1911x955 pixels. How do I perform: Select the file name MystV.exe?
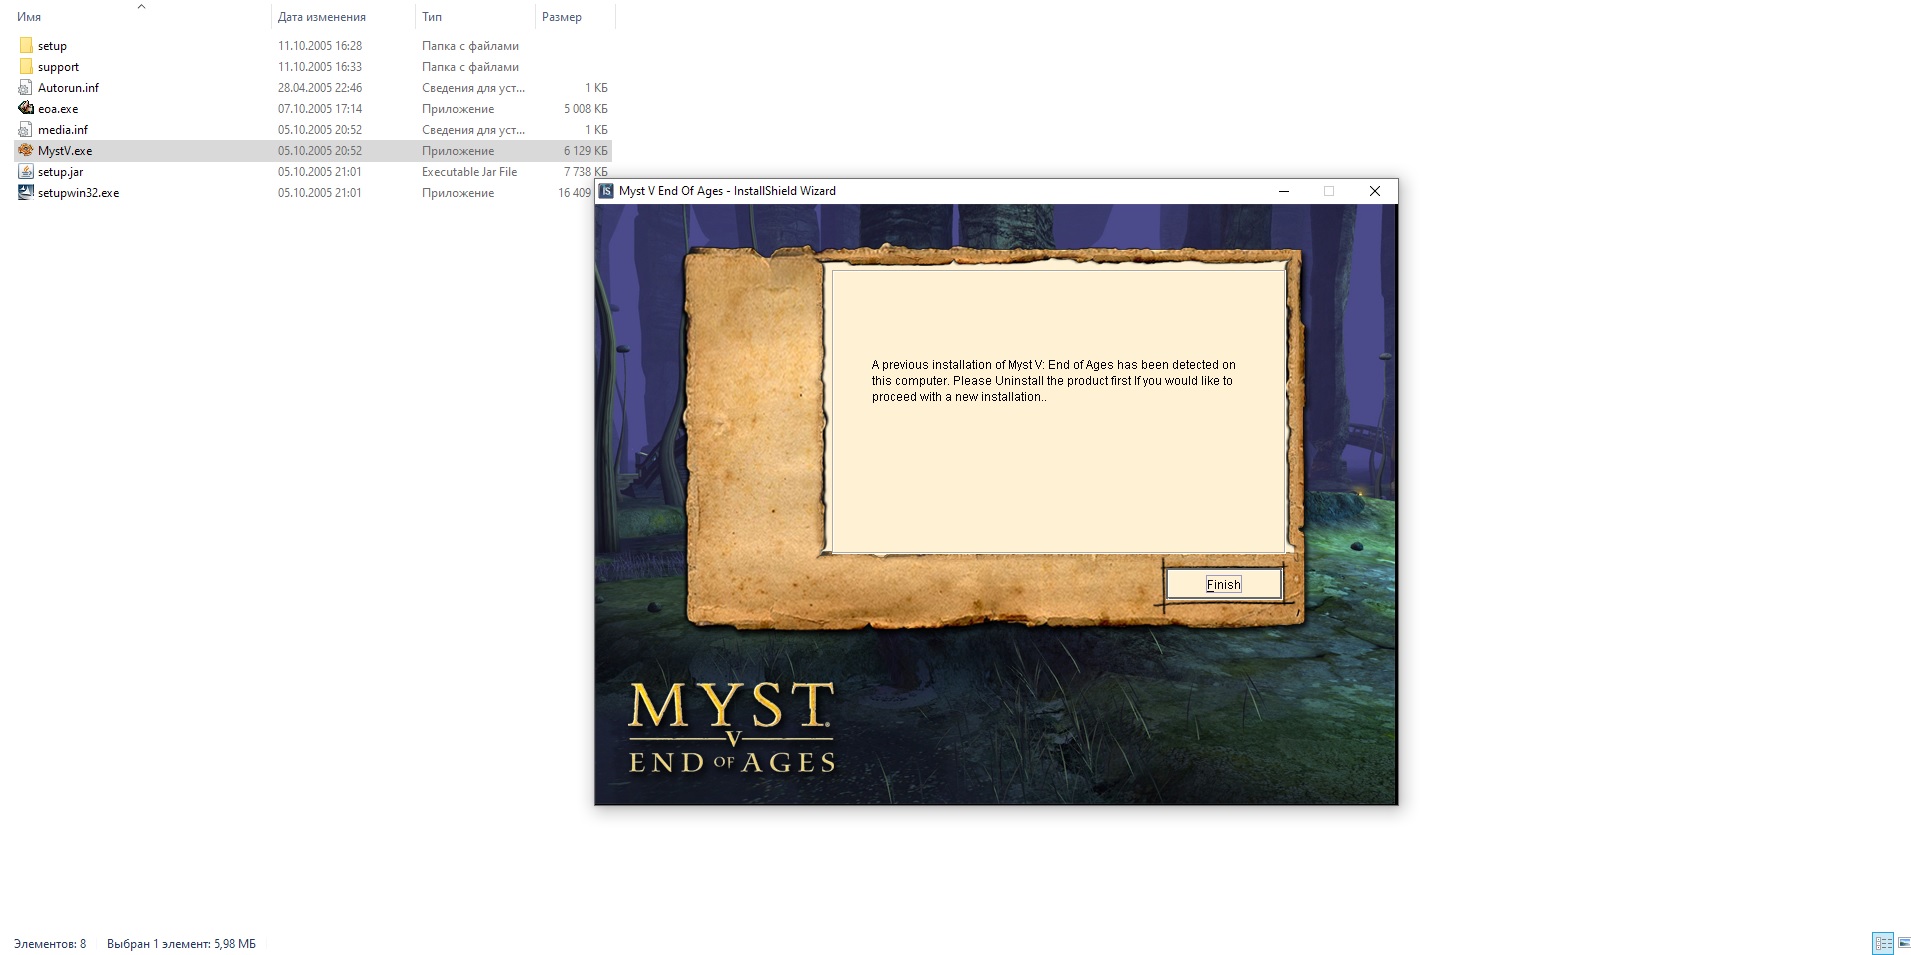click(65, 151)
